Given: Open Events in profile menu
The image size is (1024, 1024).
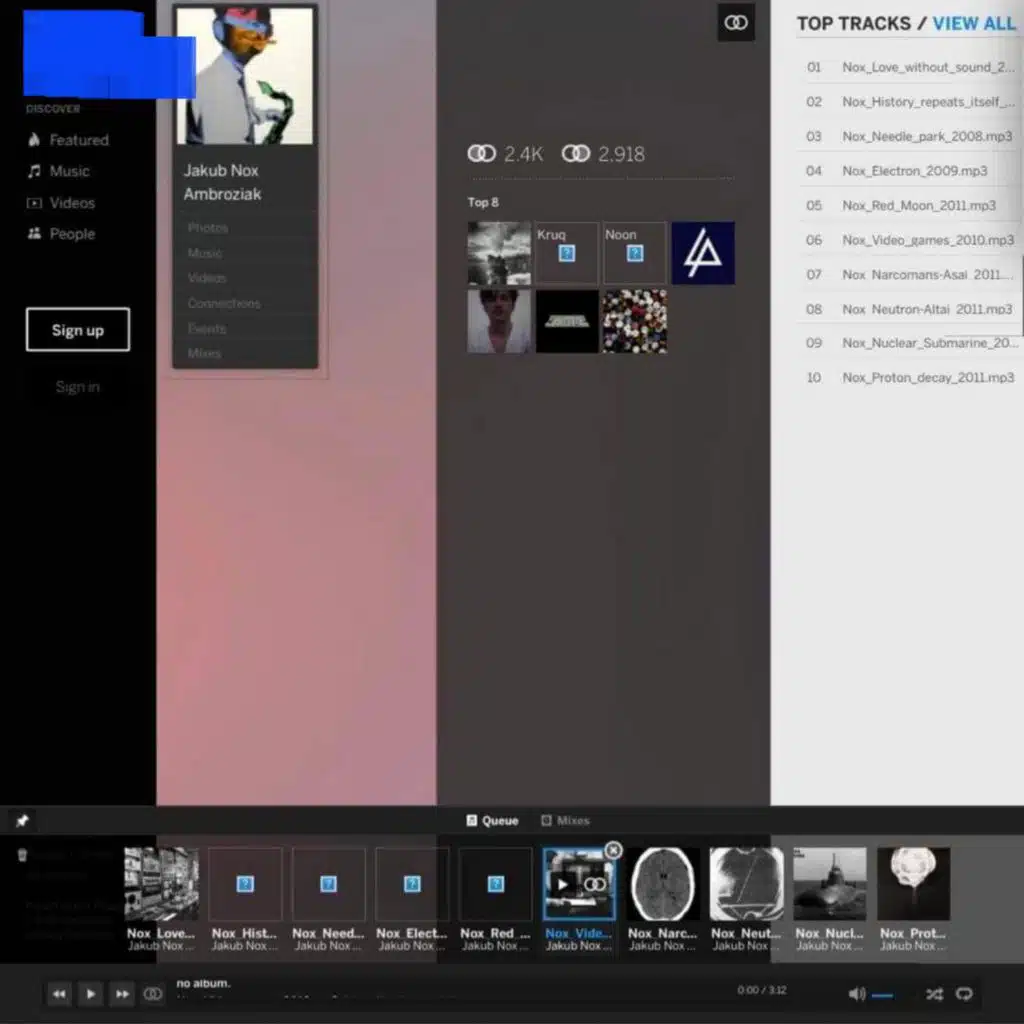Looking at the screenshot, I should (206, 328).
